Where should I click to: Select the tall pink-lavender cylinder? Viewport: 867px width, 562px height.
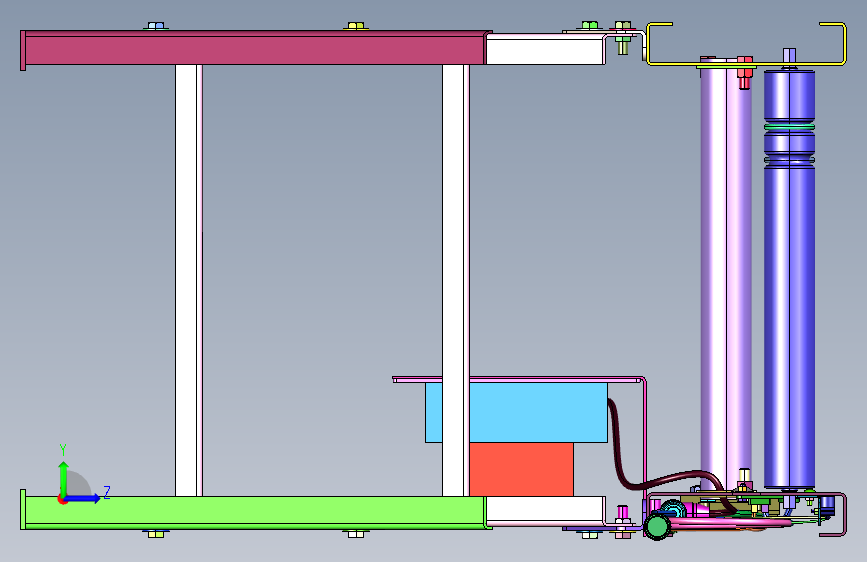[x=725, y=277]
